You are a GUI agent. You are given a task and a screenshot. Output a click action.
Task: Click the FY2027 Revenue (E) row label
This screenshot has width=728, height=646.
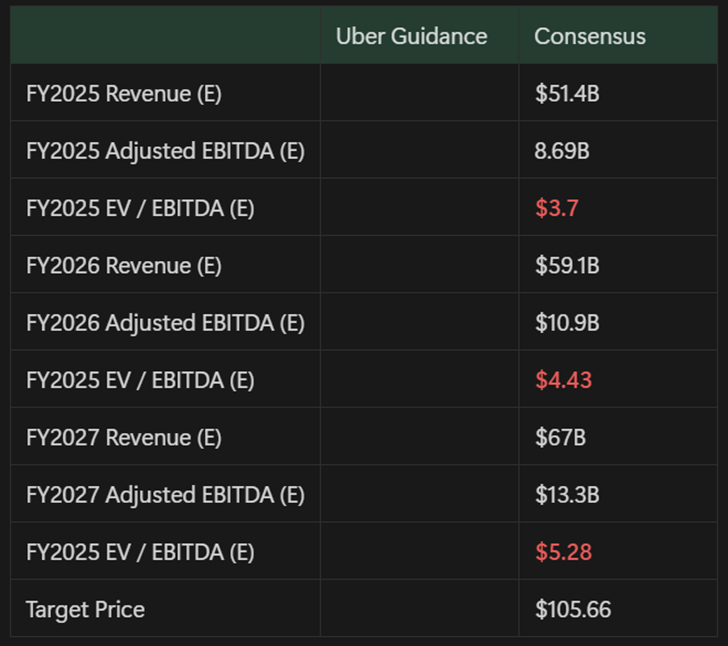point(124,437)
